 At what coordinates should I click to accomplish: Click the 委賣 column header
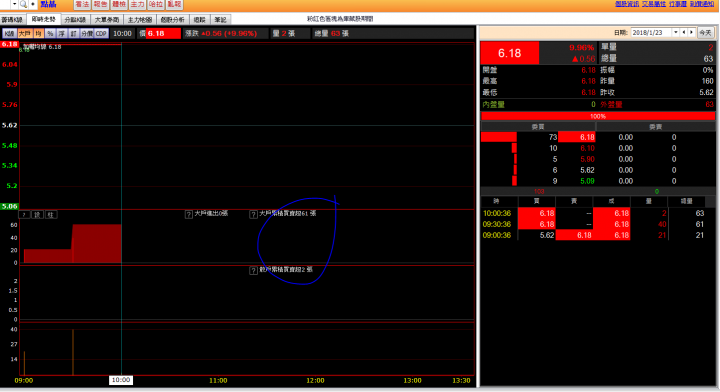tap(656, 127)
